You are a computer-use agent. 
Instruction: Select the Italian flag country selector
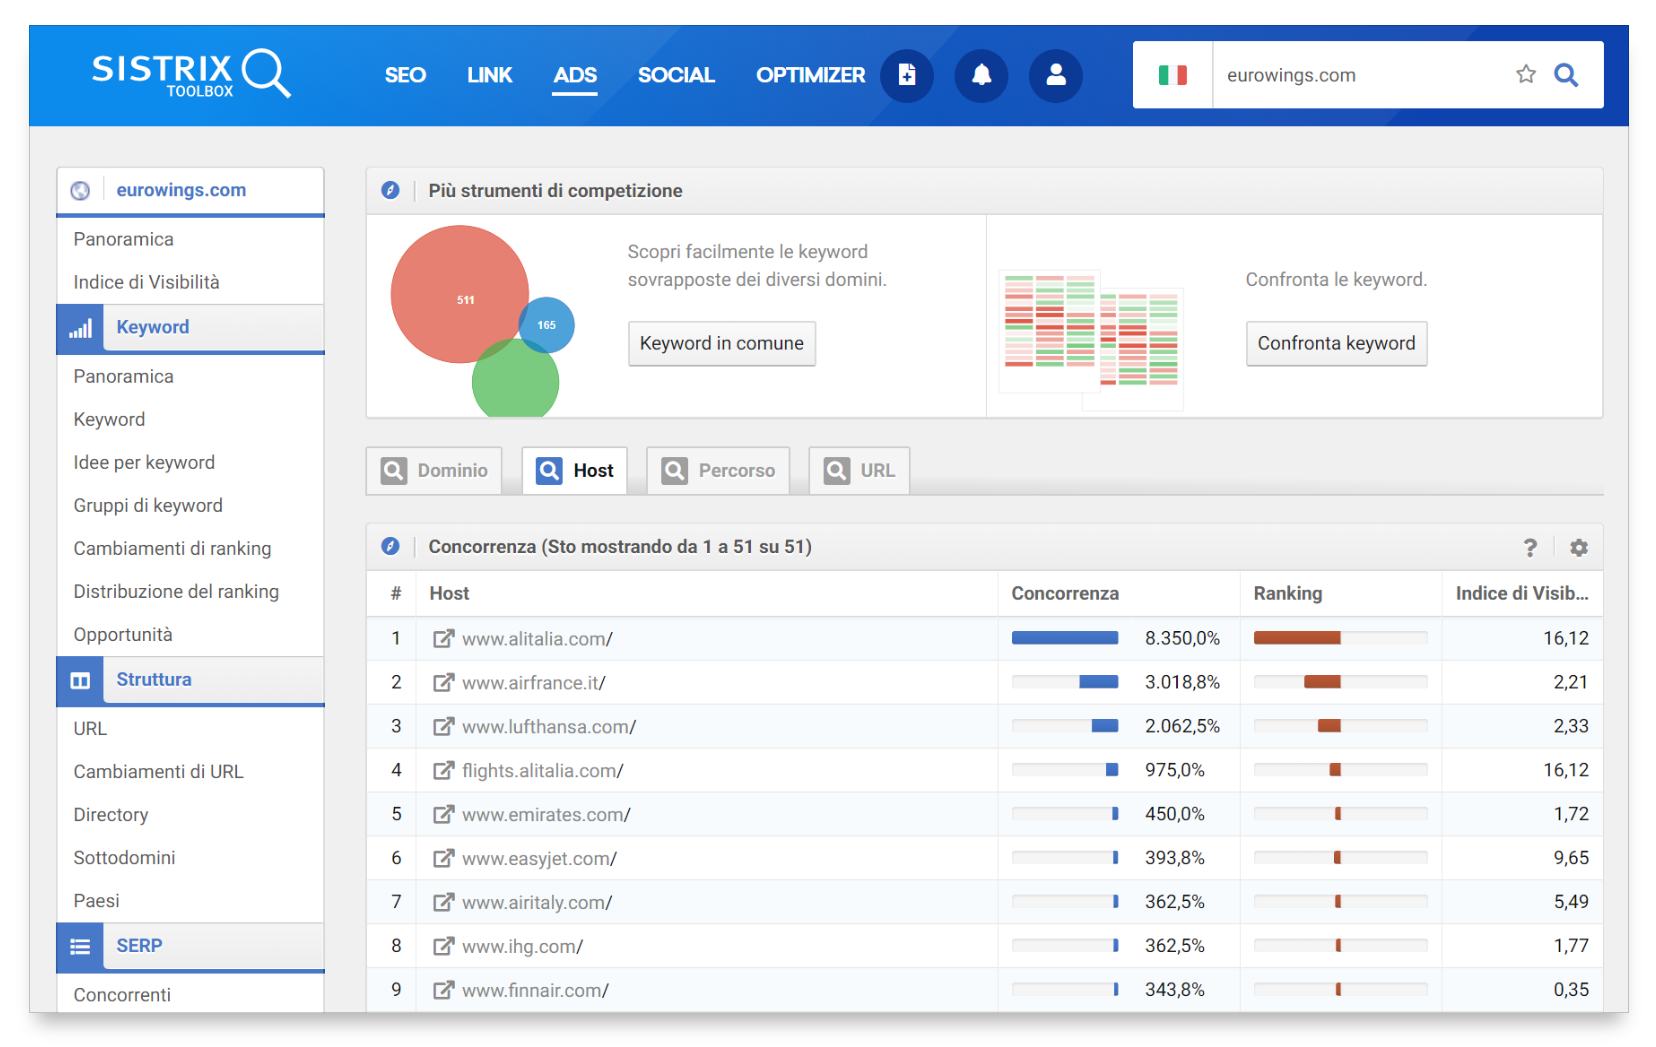pos(1172,75)
